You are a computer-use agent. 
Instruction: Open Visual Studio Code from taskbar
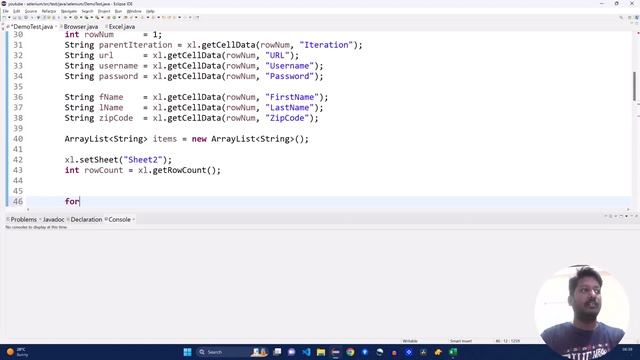point(306,352)
